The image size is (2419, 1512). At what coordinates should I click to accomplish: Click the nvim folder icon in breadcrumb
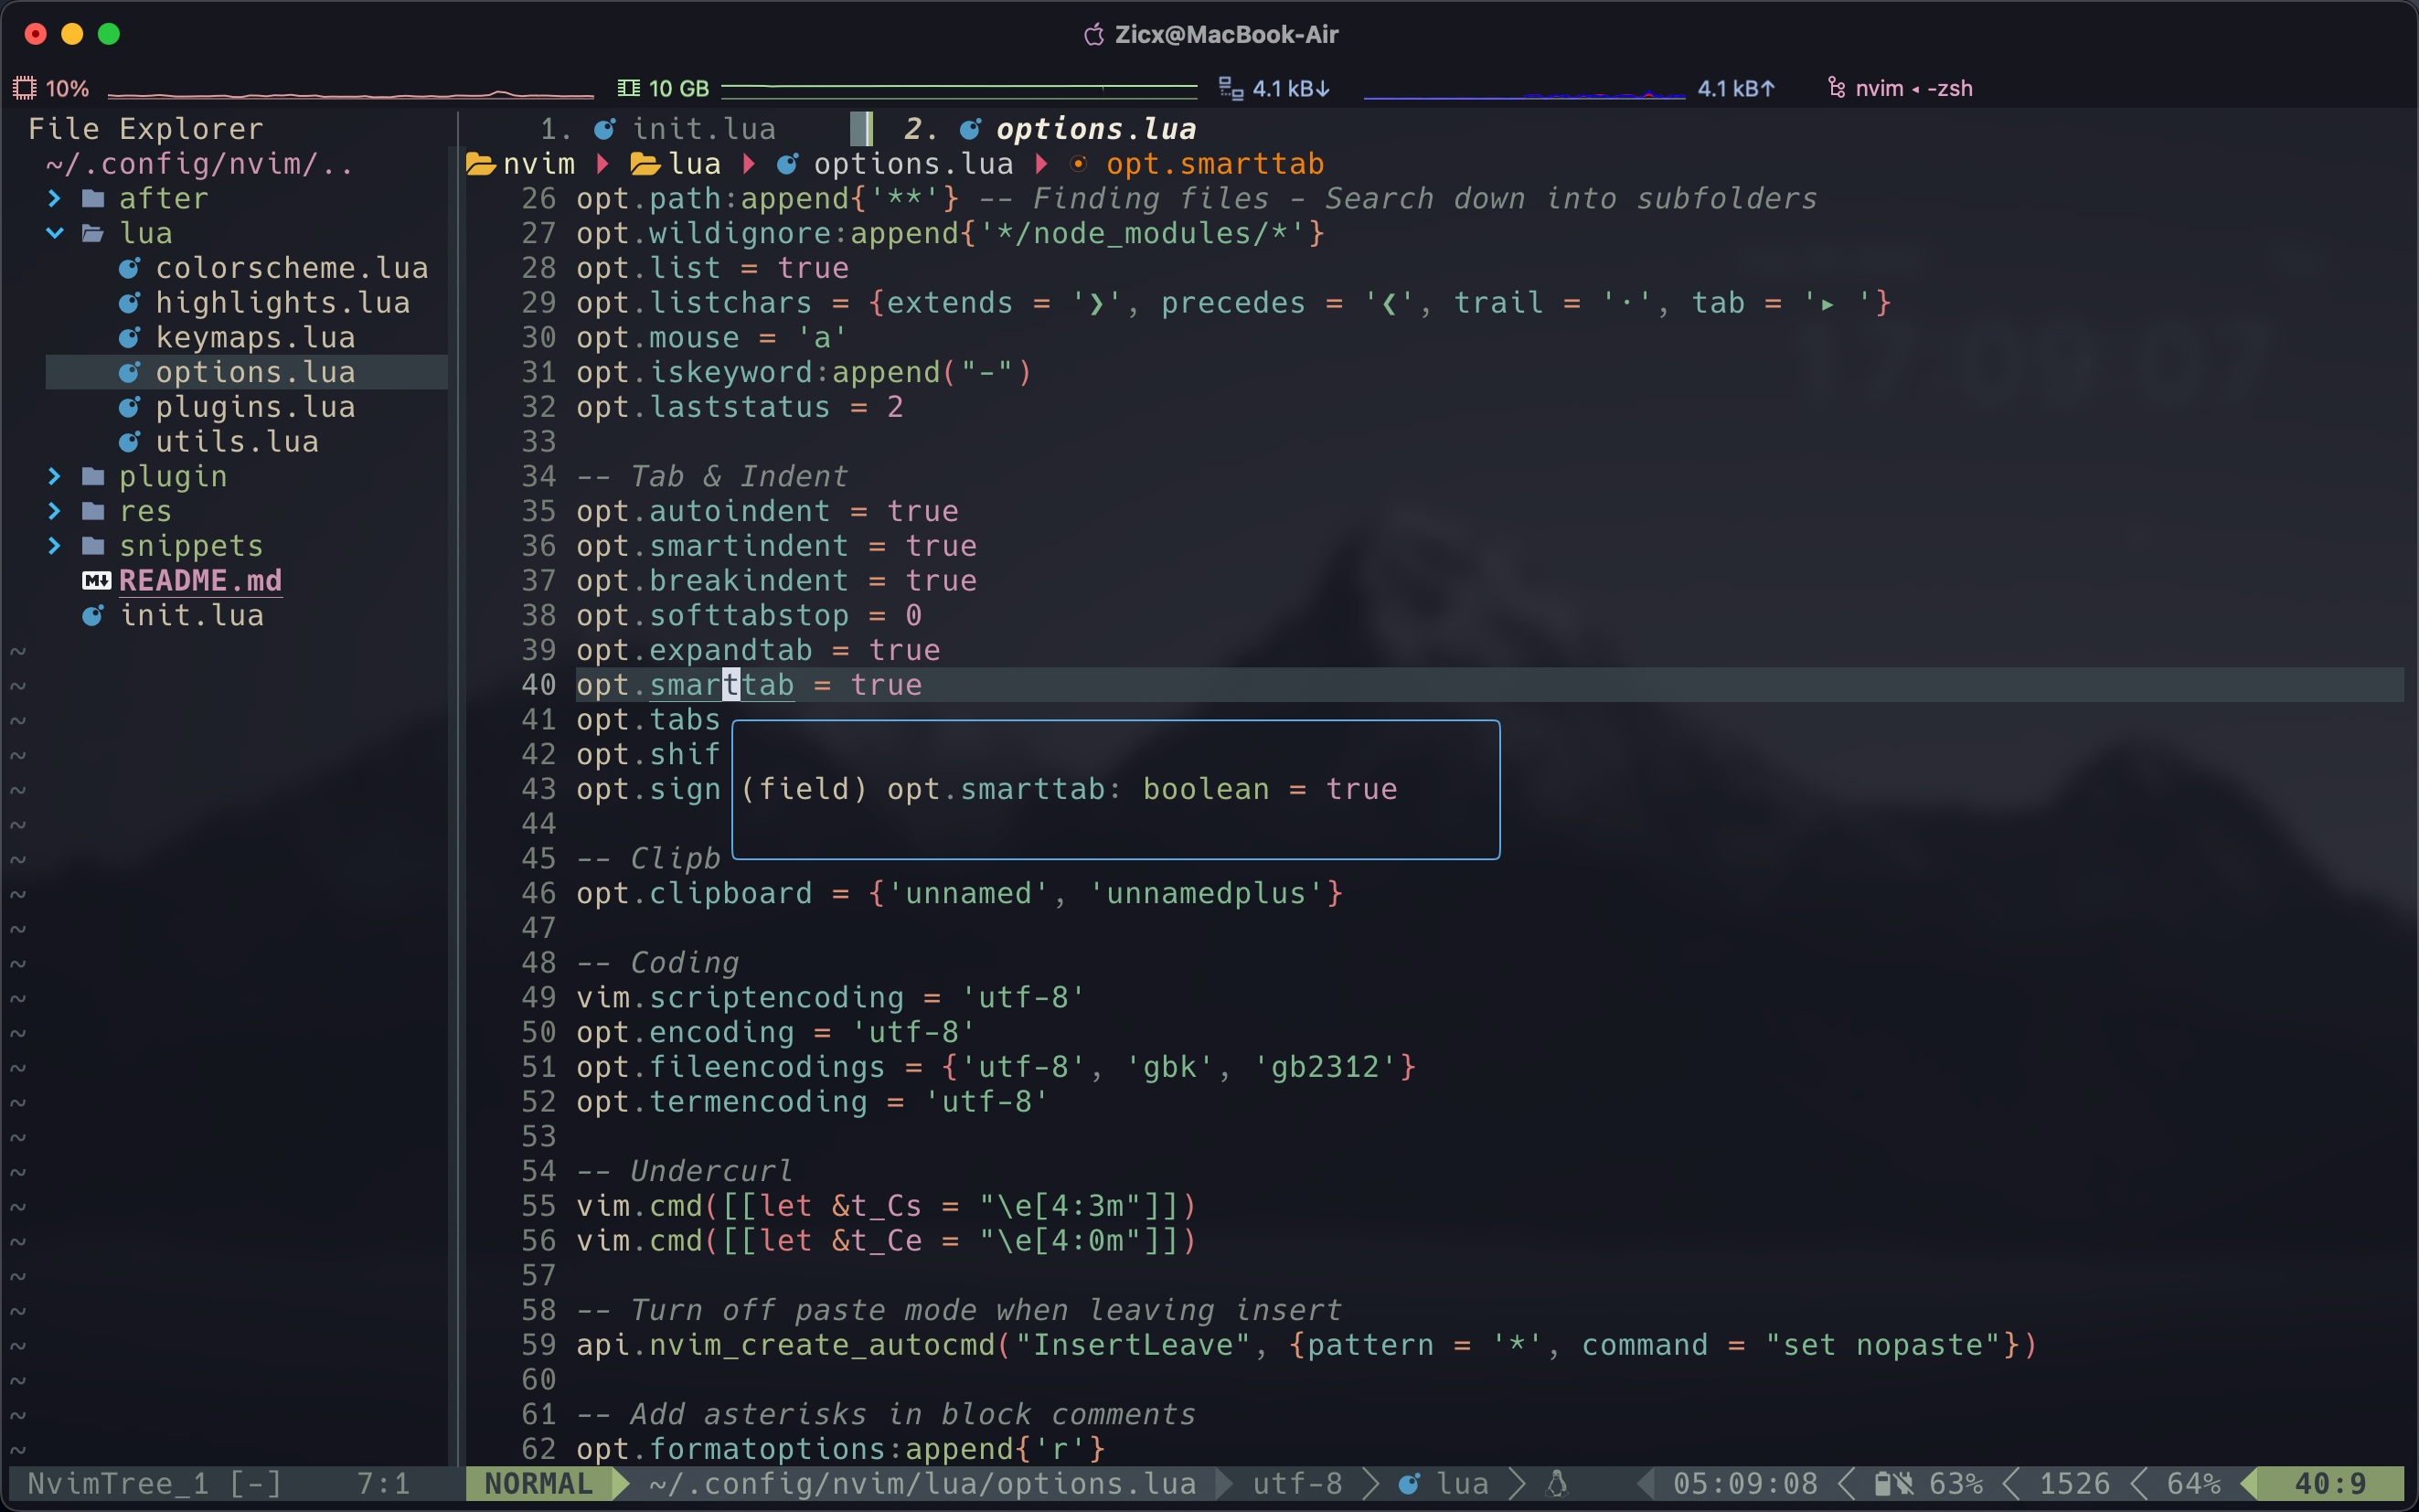481,164
